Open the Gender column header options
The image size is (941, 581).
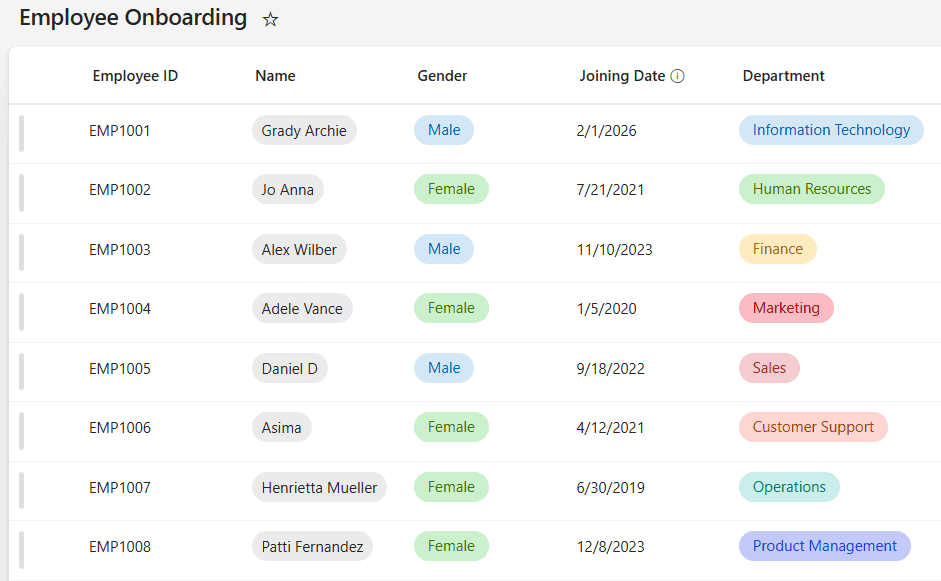tap(442, 76)
